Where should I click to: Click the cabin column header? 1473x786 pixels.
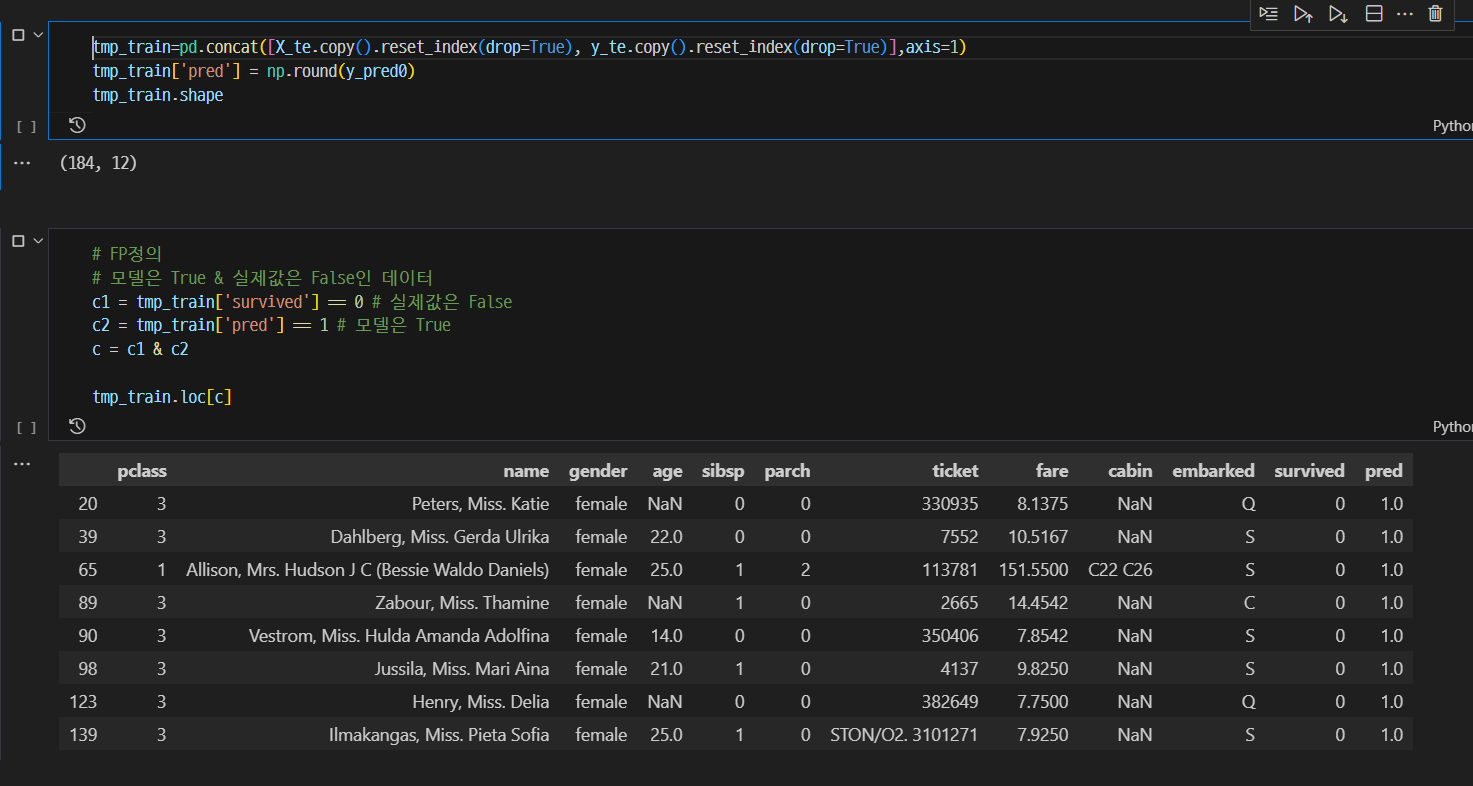coord(1130,471)
